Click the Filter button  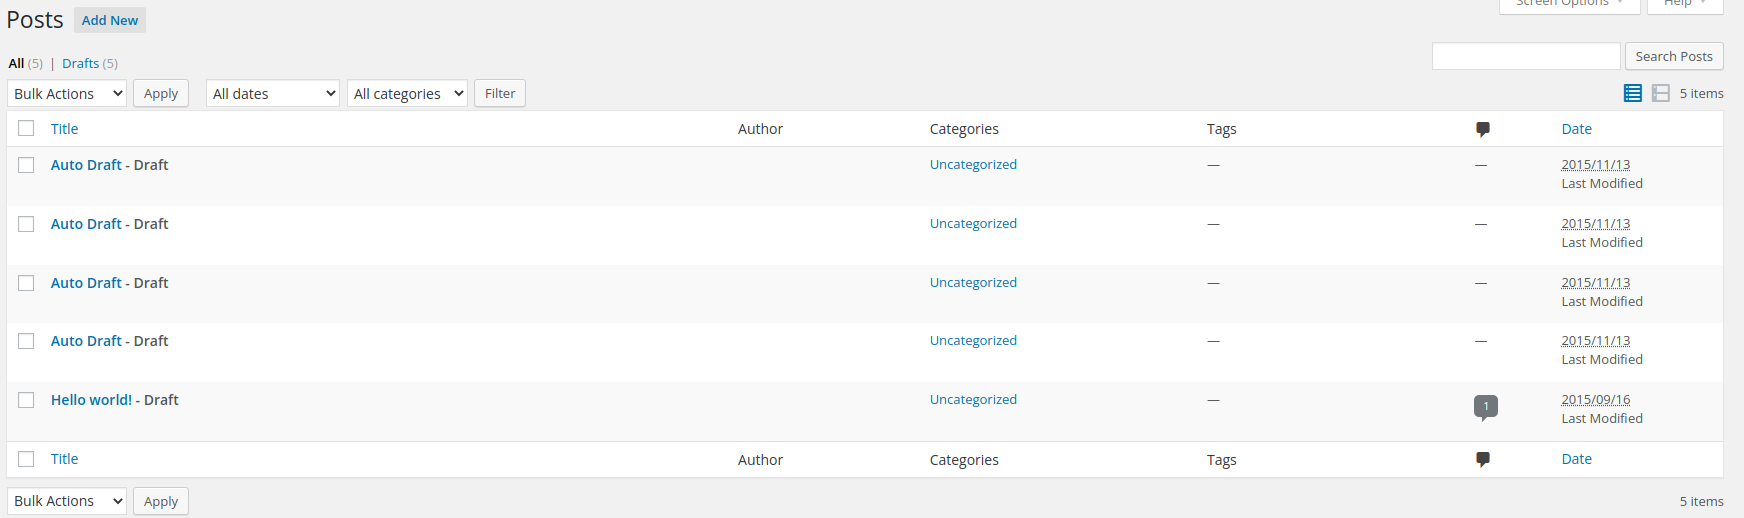(500, 93)
